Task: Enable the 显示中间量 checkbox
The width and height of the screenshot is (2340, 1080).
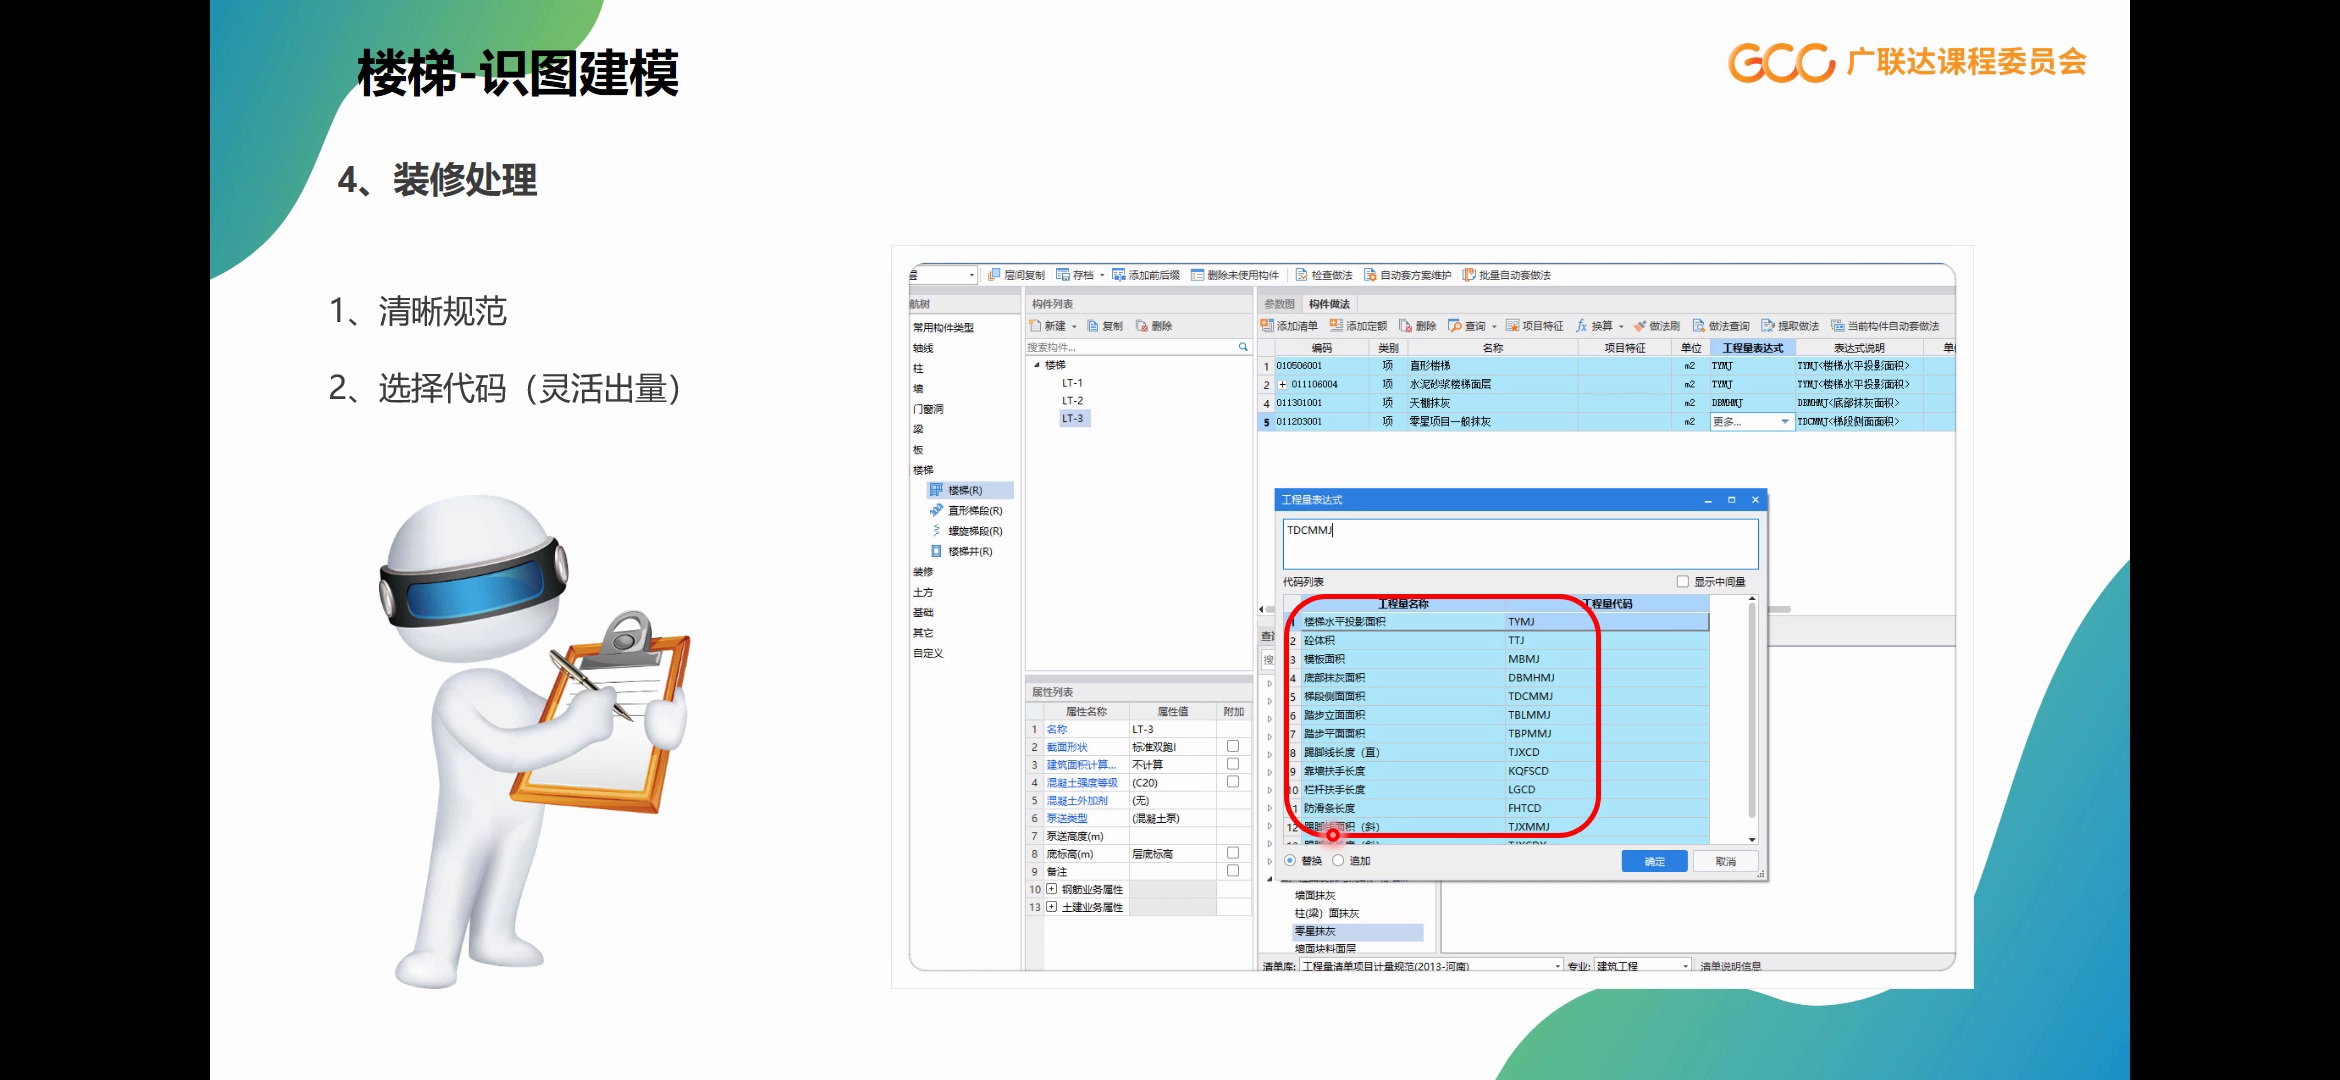Action: (1683, 582)
